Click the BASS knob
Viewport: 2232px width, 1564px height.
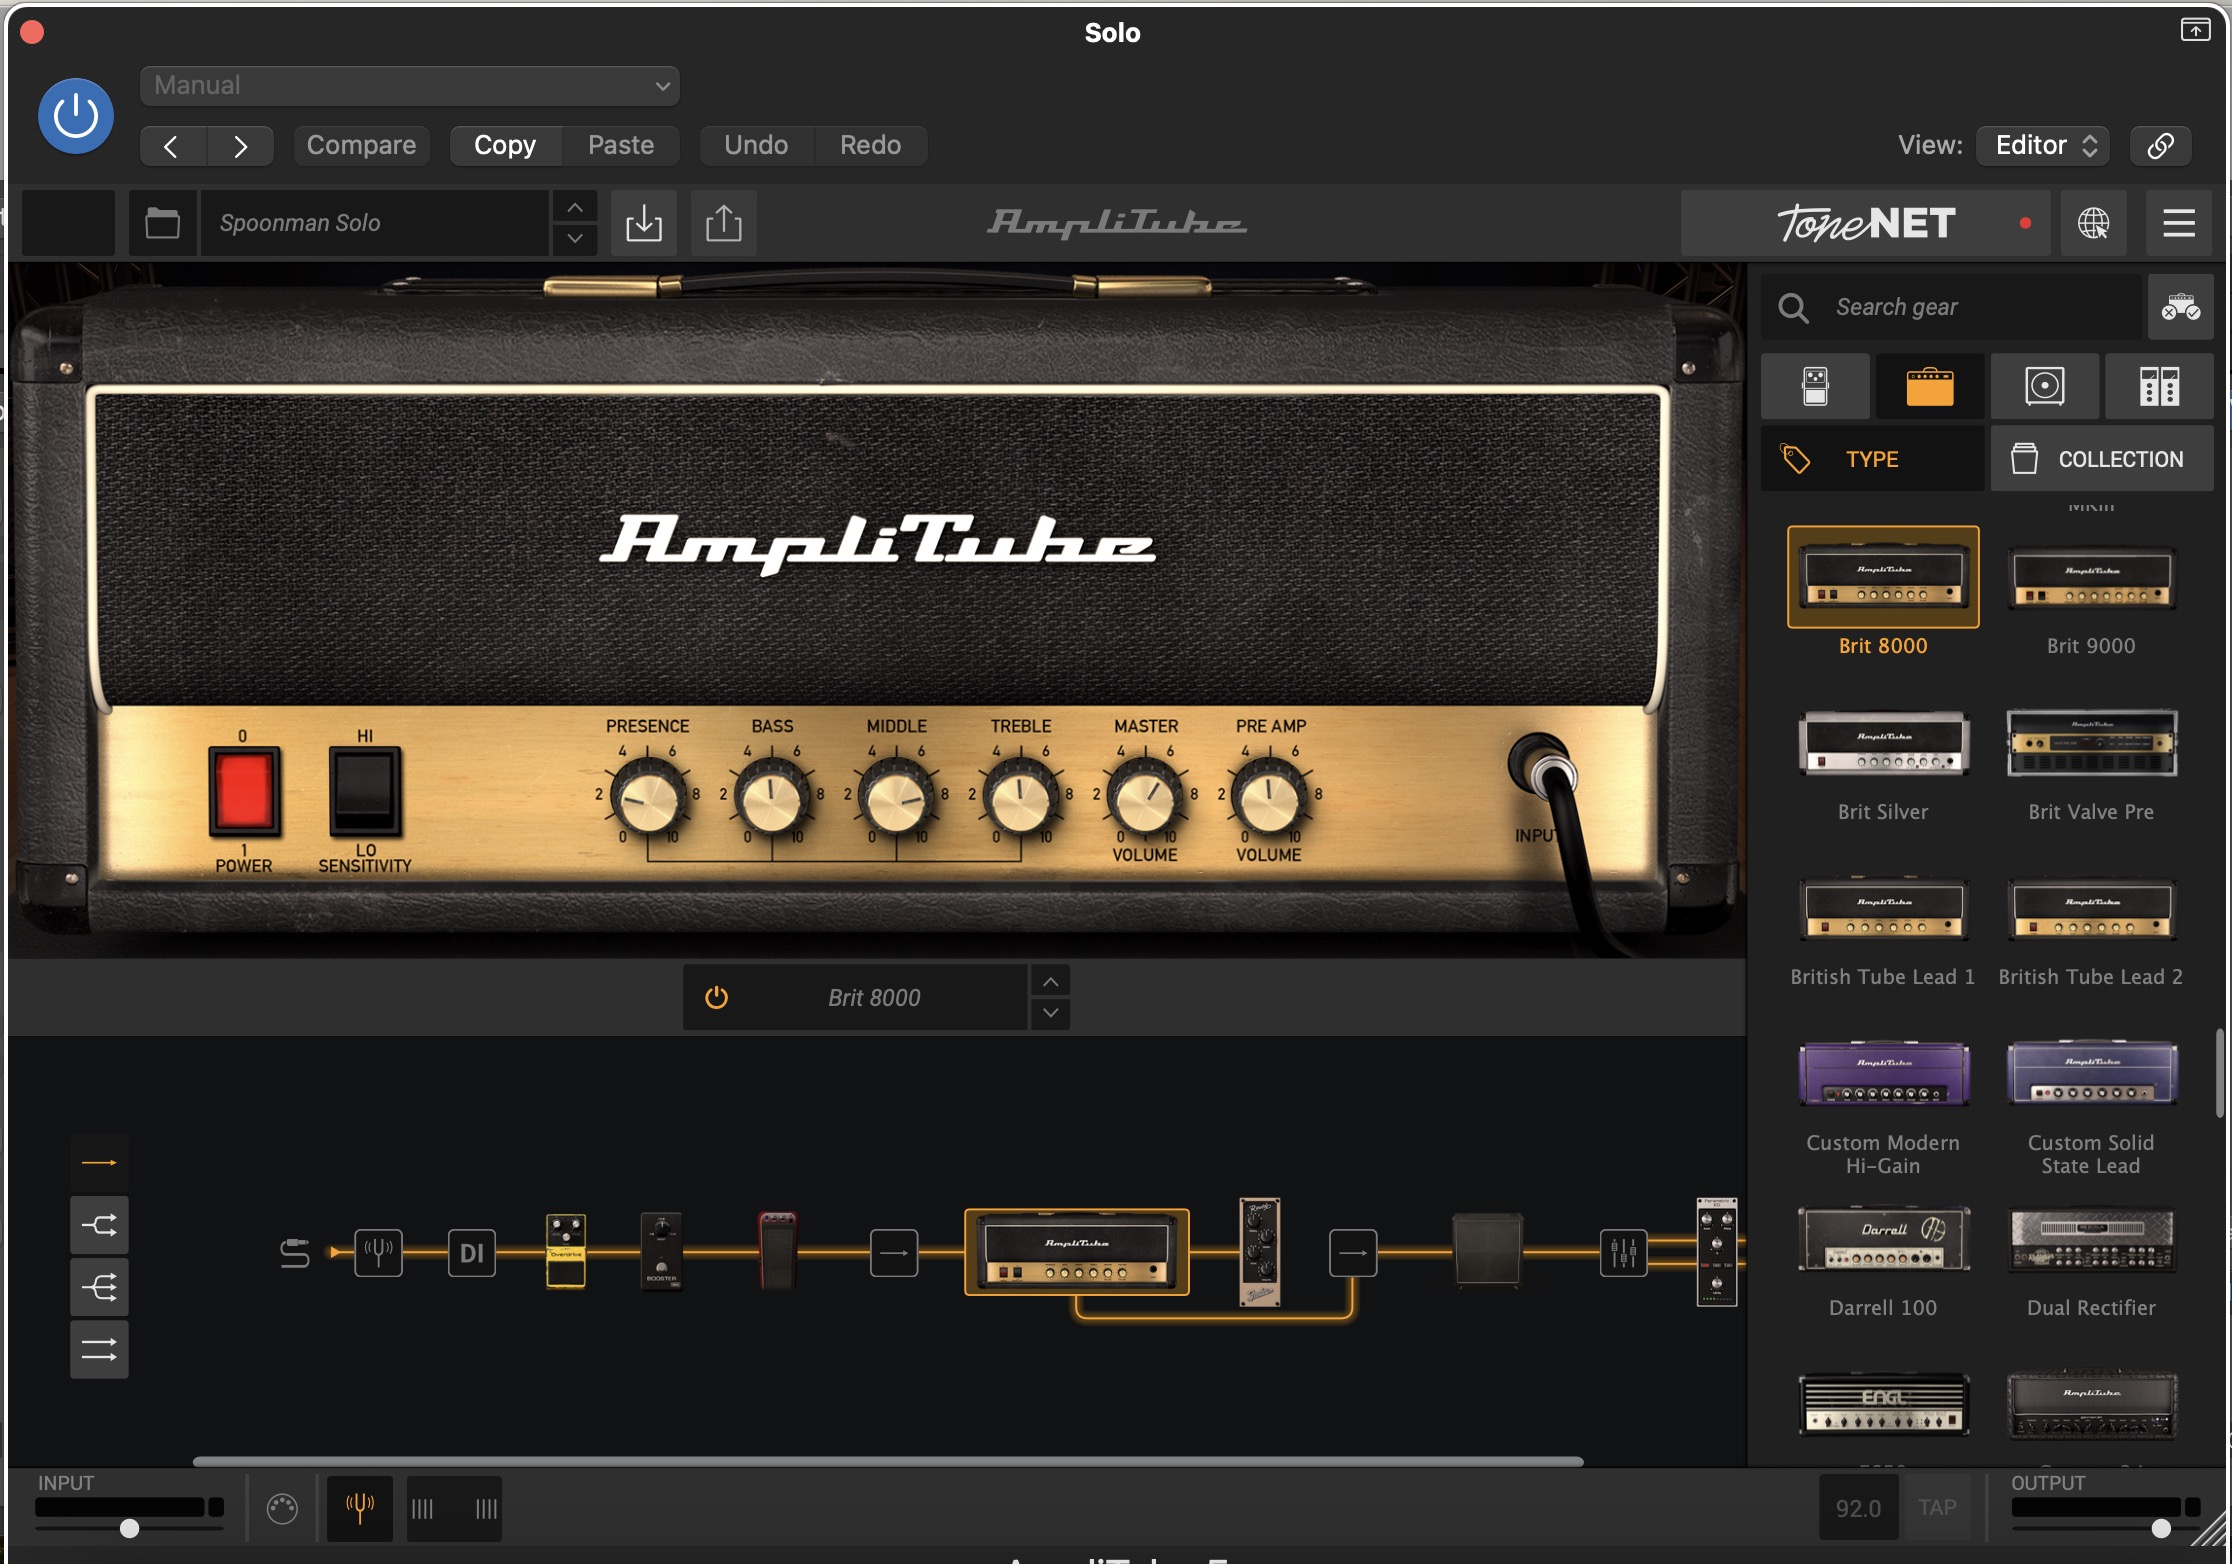(771, 798)
